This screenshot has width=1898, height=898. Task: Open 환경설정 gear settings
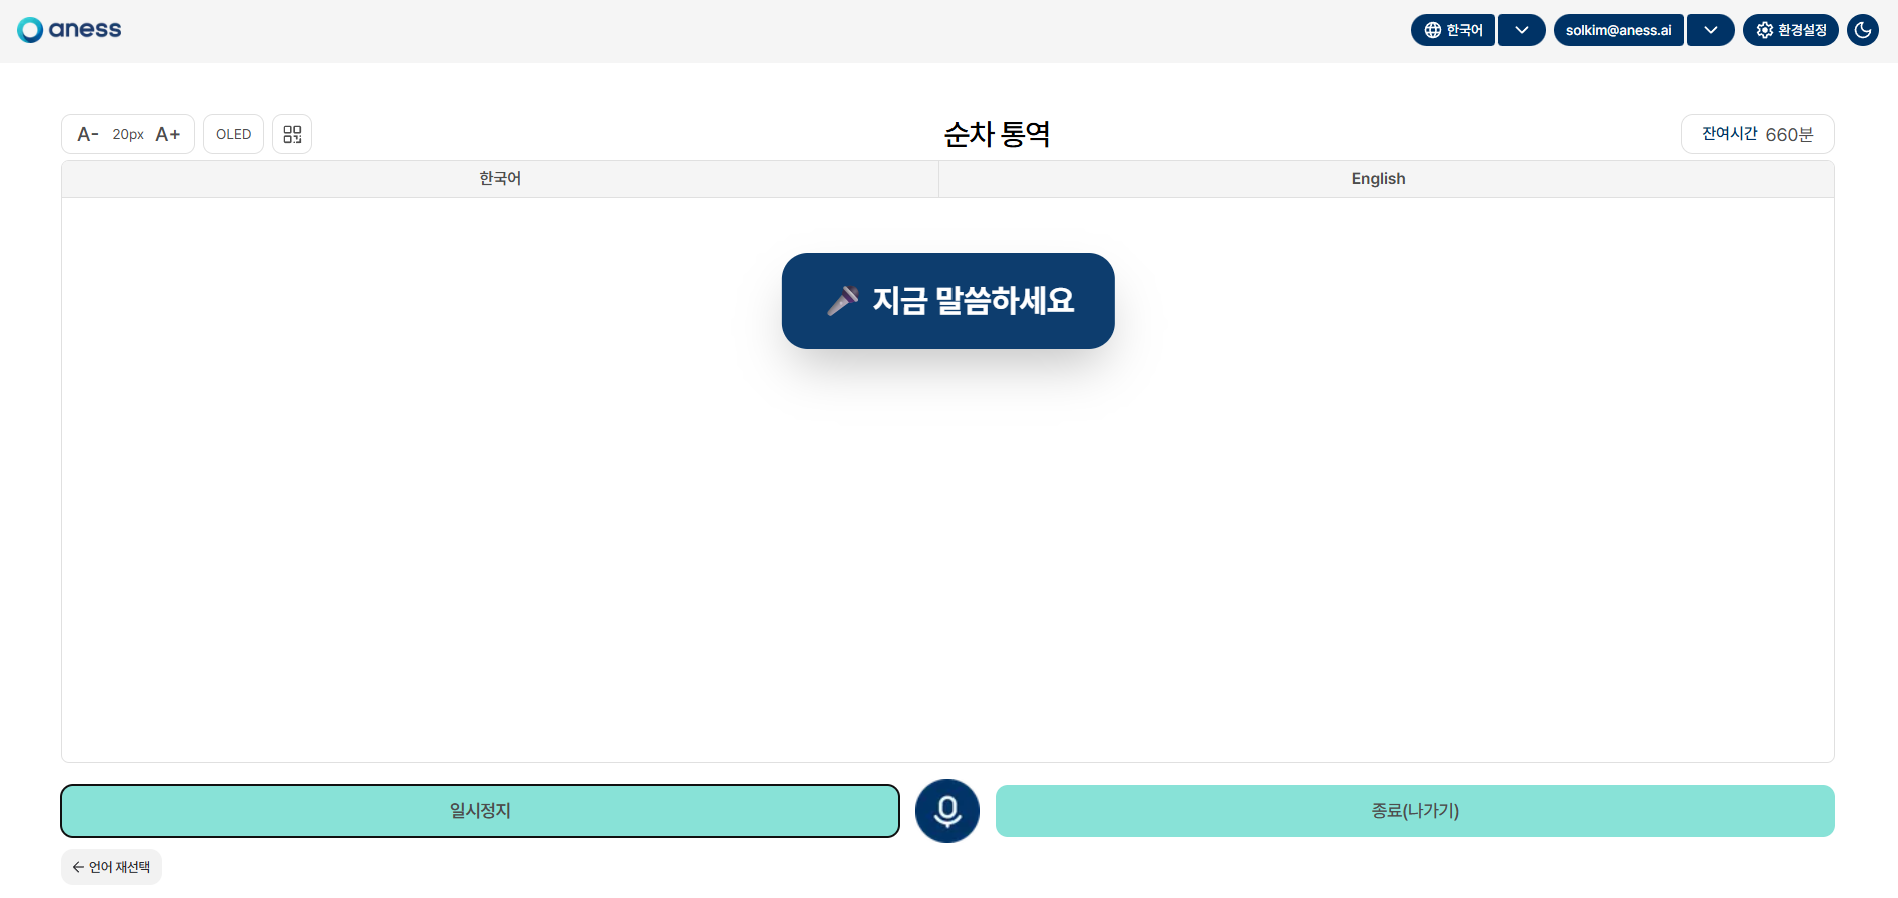[x=1790, y=30]
